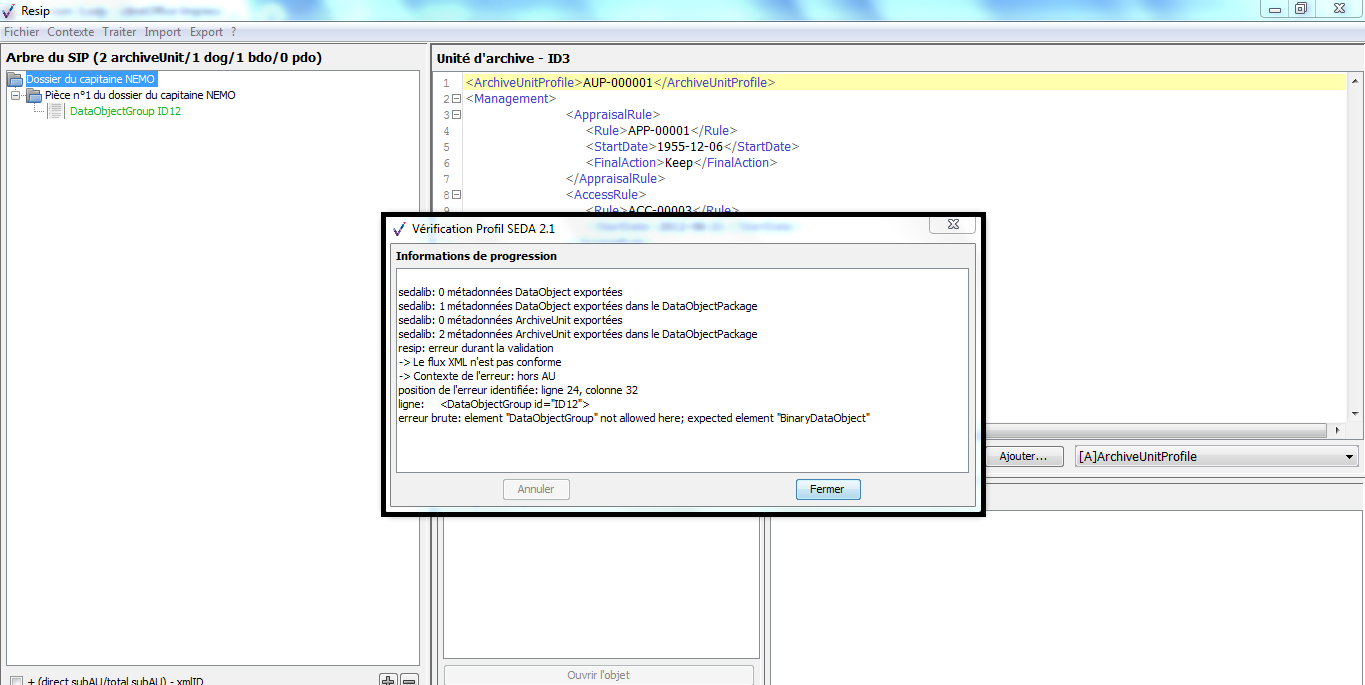Click the Pièce n°1 folder icon

pos(34,95)
